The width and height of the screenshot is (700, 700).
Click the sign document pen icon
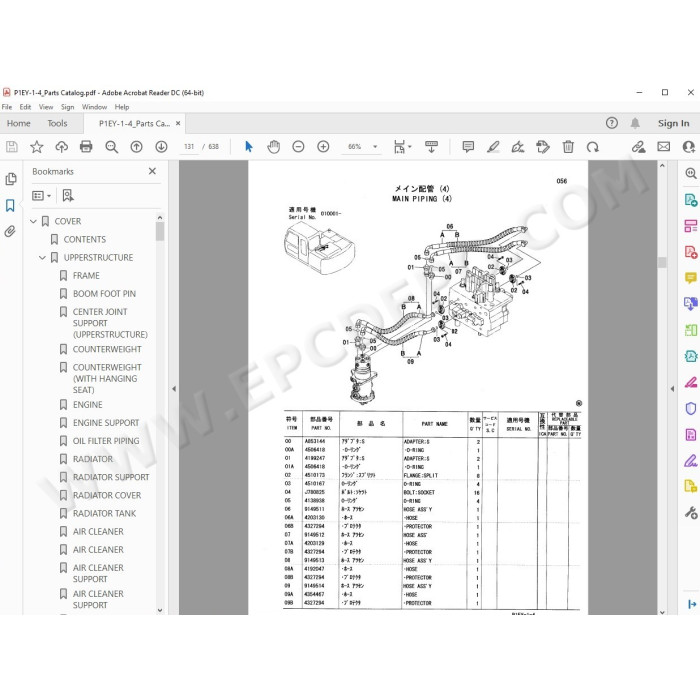[x=518, y=147]
